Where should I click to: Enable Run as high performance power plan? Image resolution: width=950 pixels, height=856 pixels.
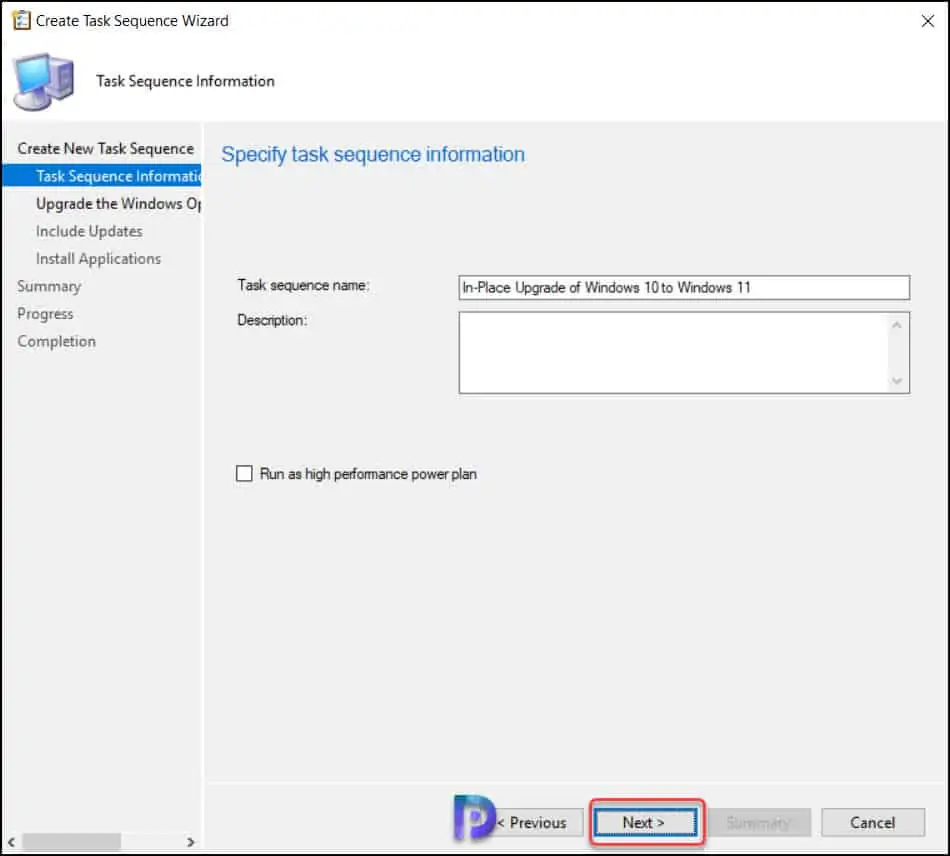244,473
